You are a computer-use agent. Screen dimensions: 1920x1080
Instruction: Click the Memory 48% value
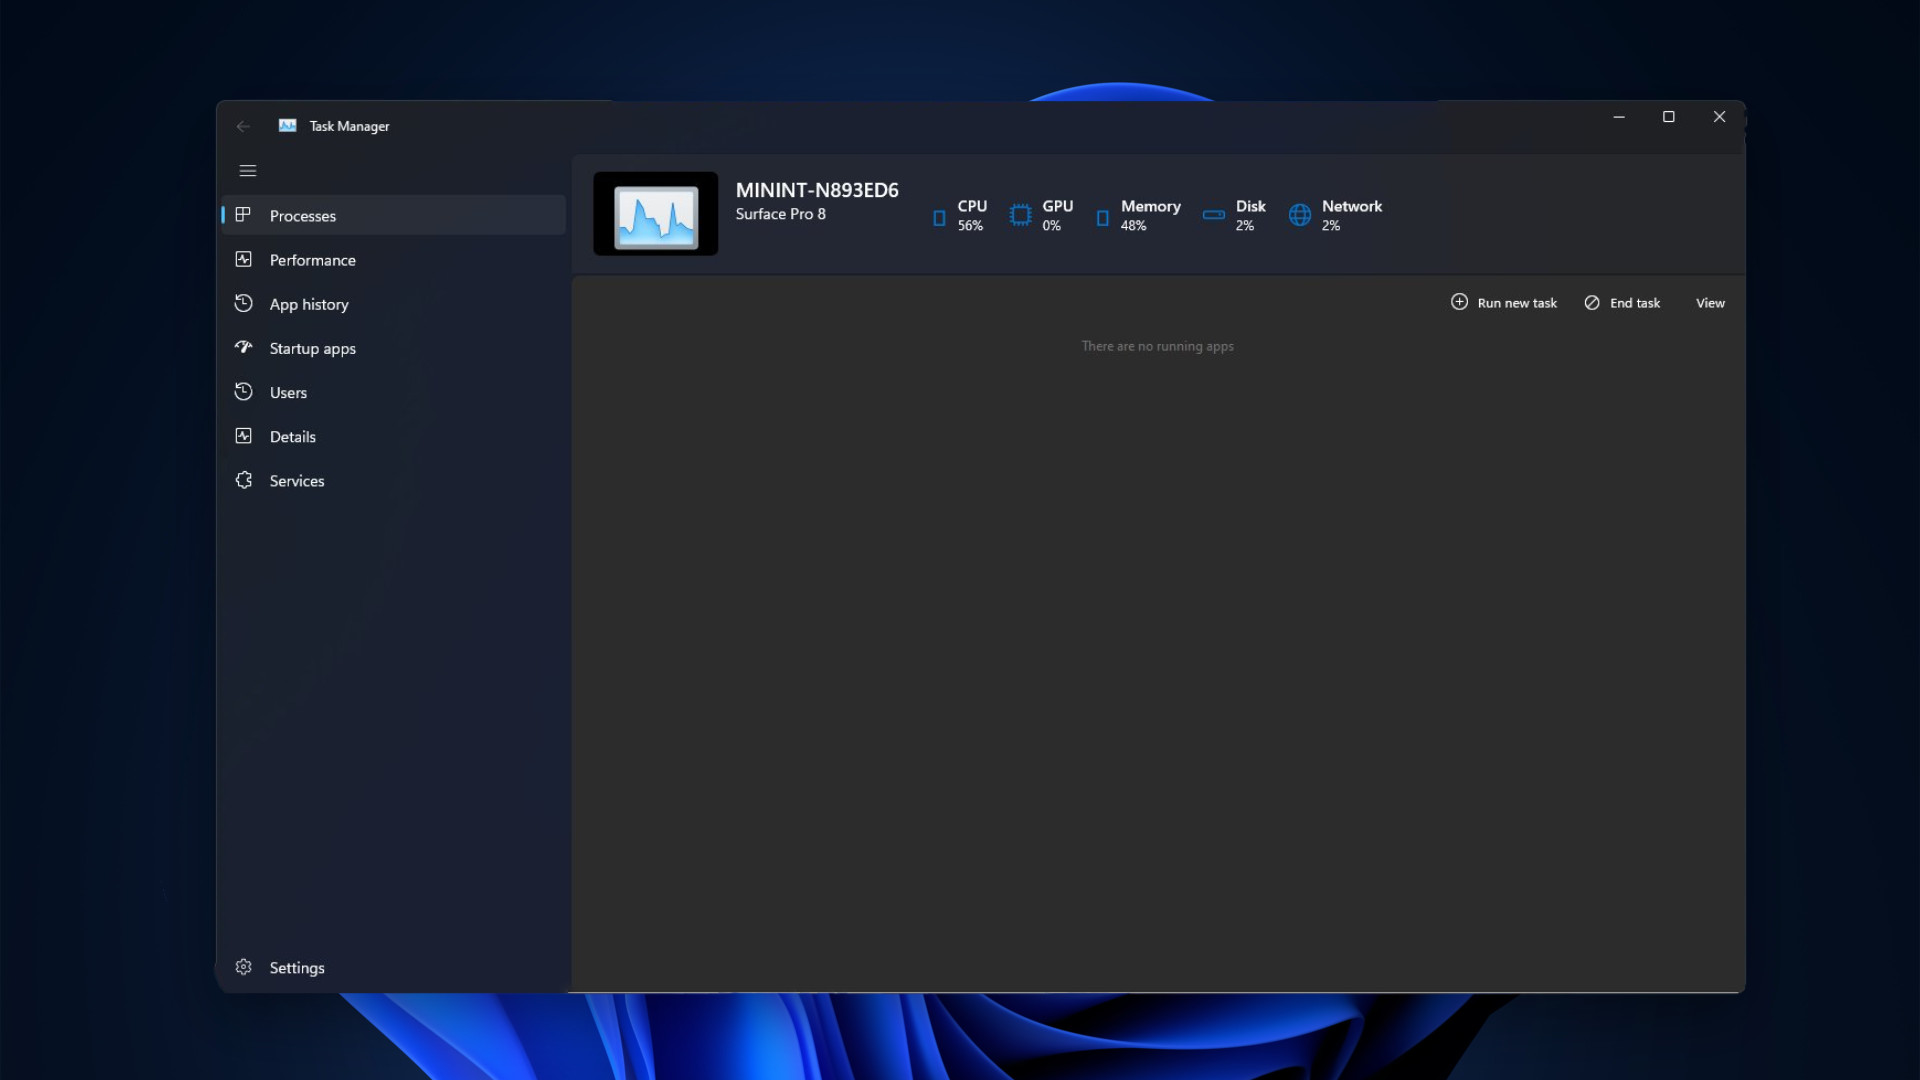(x=1133, y=226)
